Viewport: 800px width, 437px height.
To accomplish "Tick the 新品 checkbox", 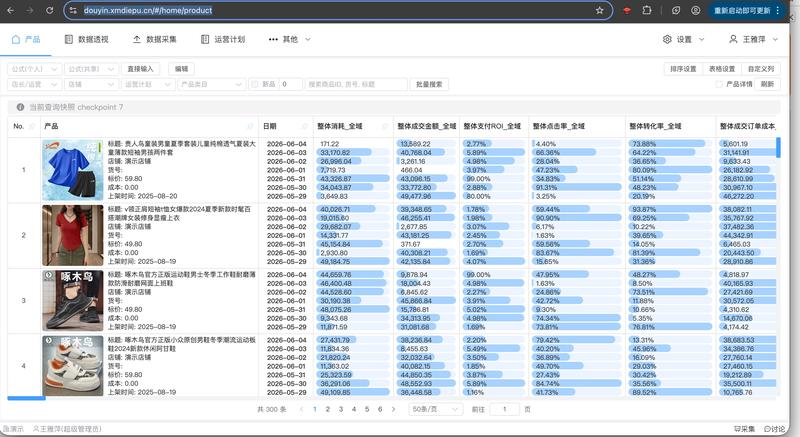I will pos(255,84).
